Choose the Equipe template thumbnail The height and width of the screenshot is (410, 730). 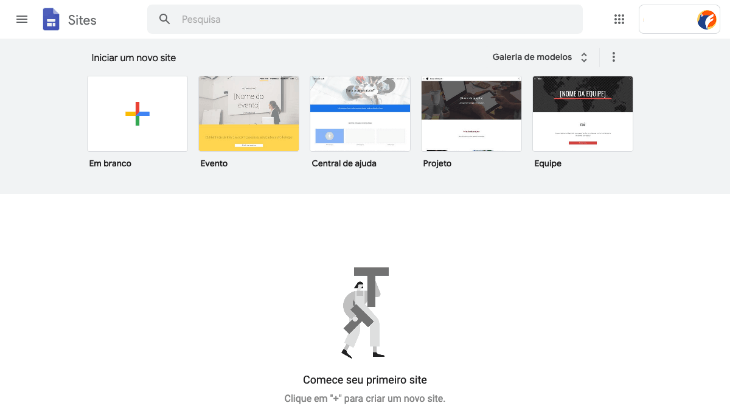(582, 114)
